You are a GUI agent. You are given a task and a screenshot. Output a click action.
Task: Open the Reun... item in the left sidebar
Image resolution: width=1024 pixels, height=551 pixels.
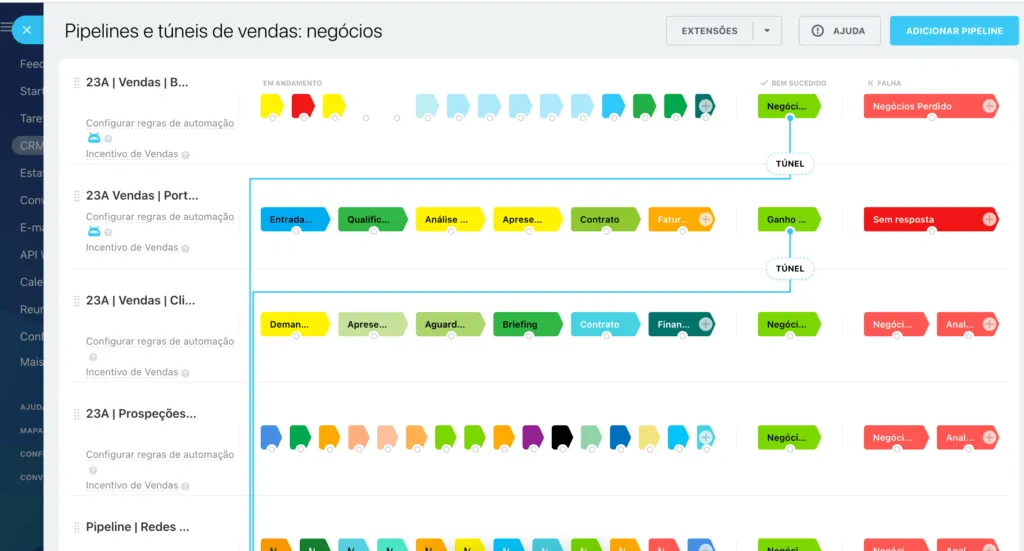(31, 309)
